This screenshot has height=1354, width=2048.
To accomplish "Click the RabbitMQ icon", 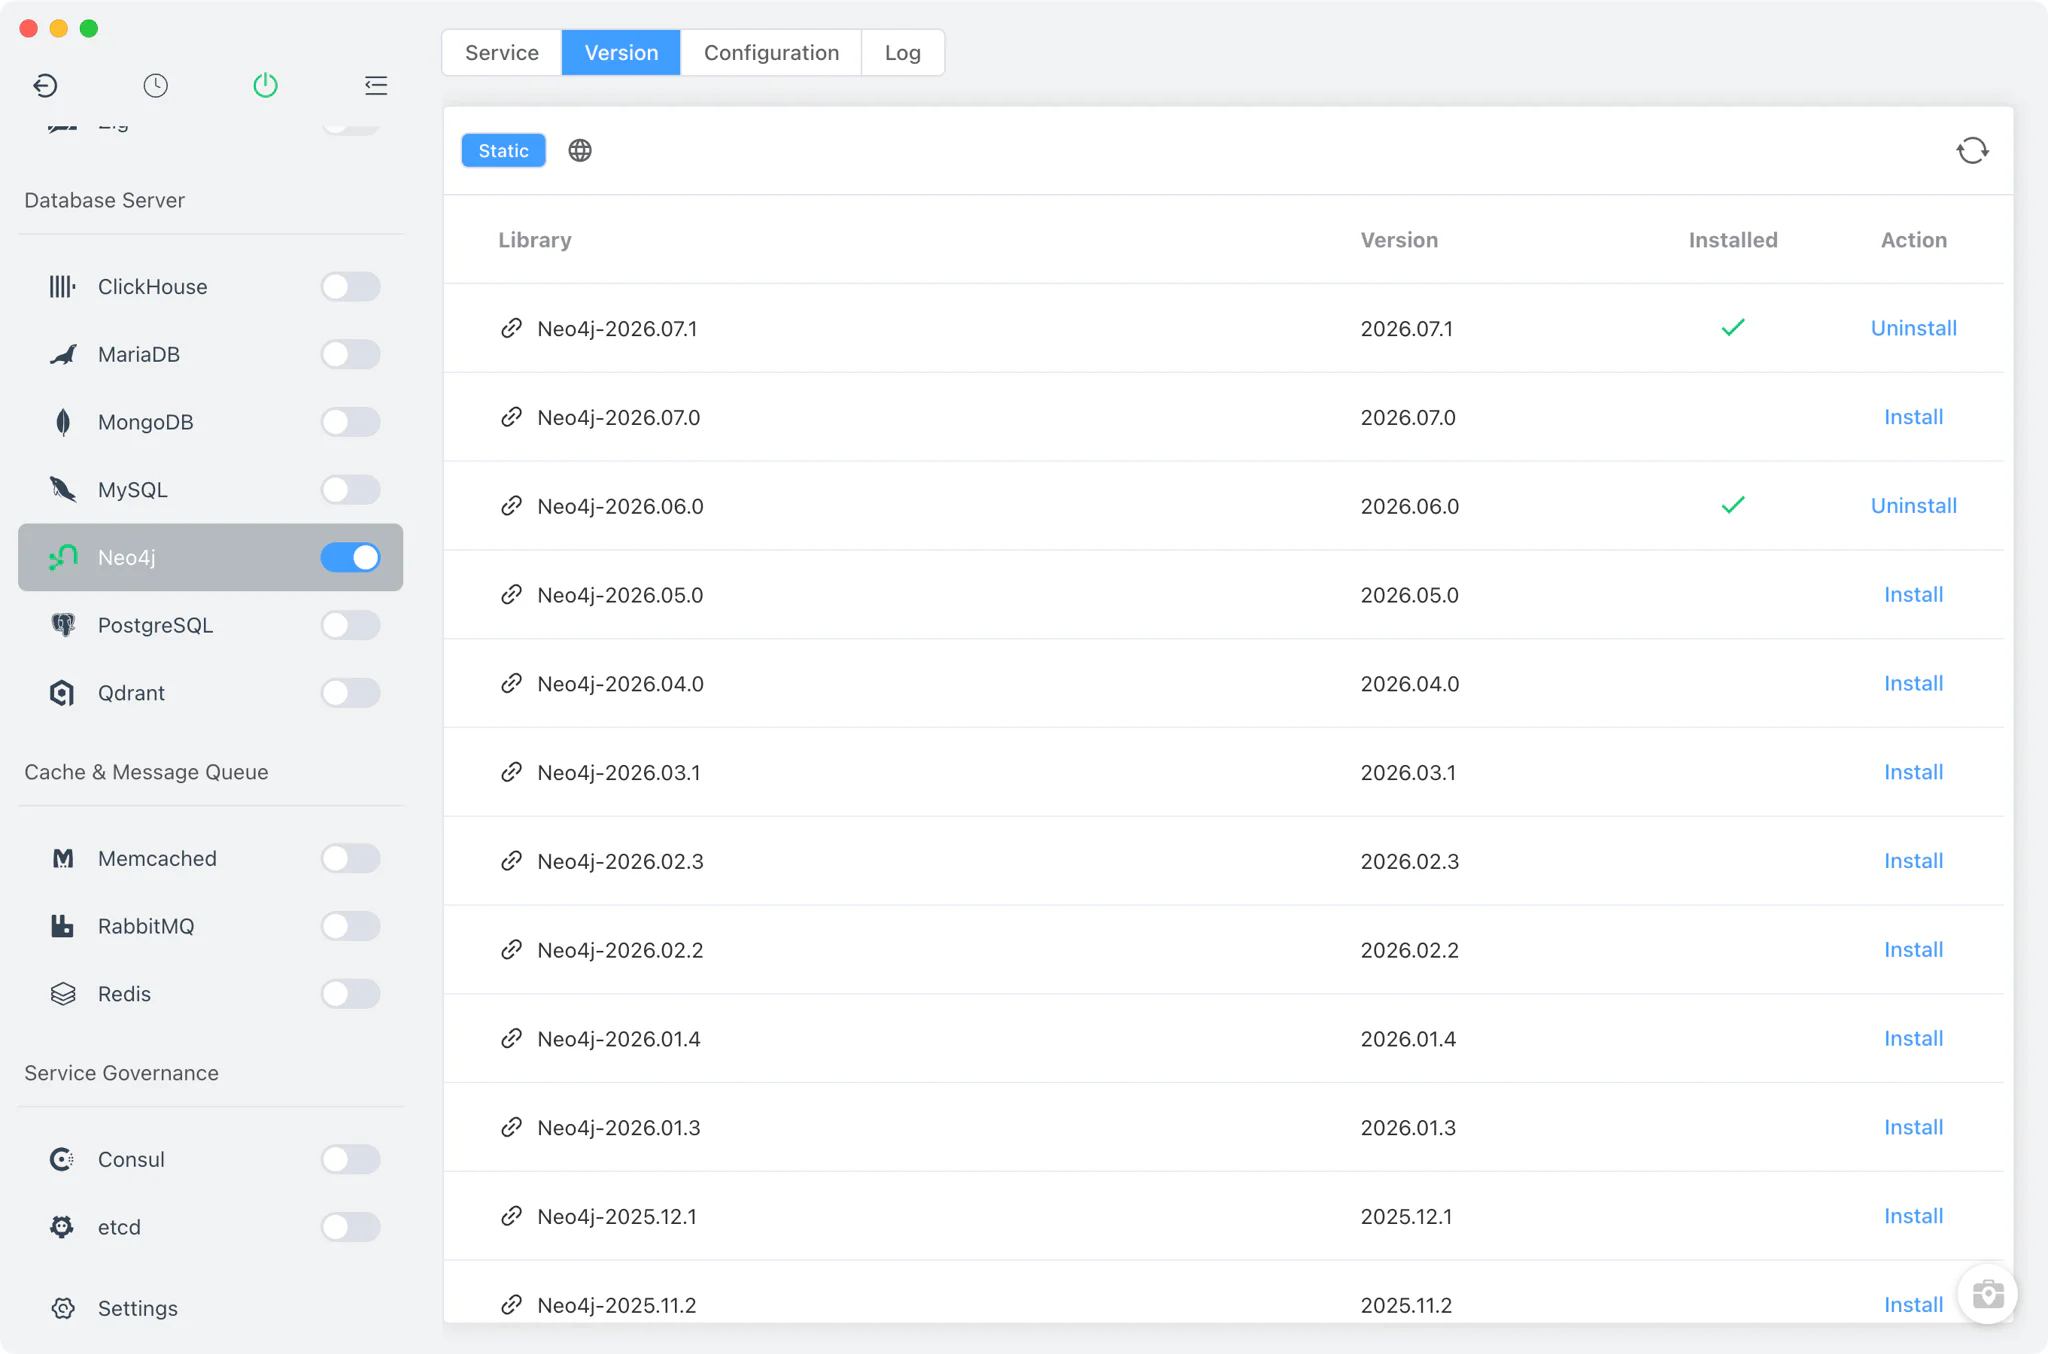I will tap(63, 927).
